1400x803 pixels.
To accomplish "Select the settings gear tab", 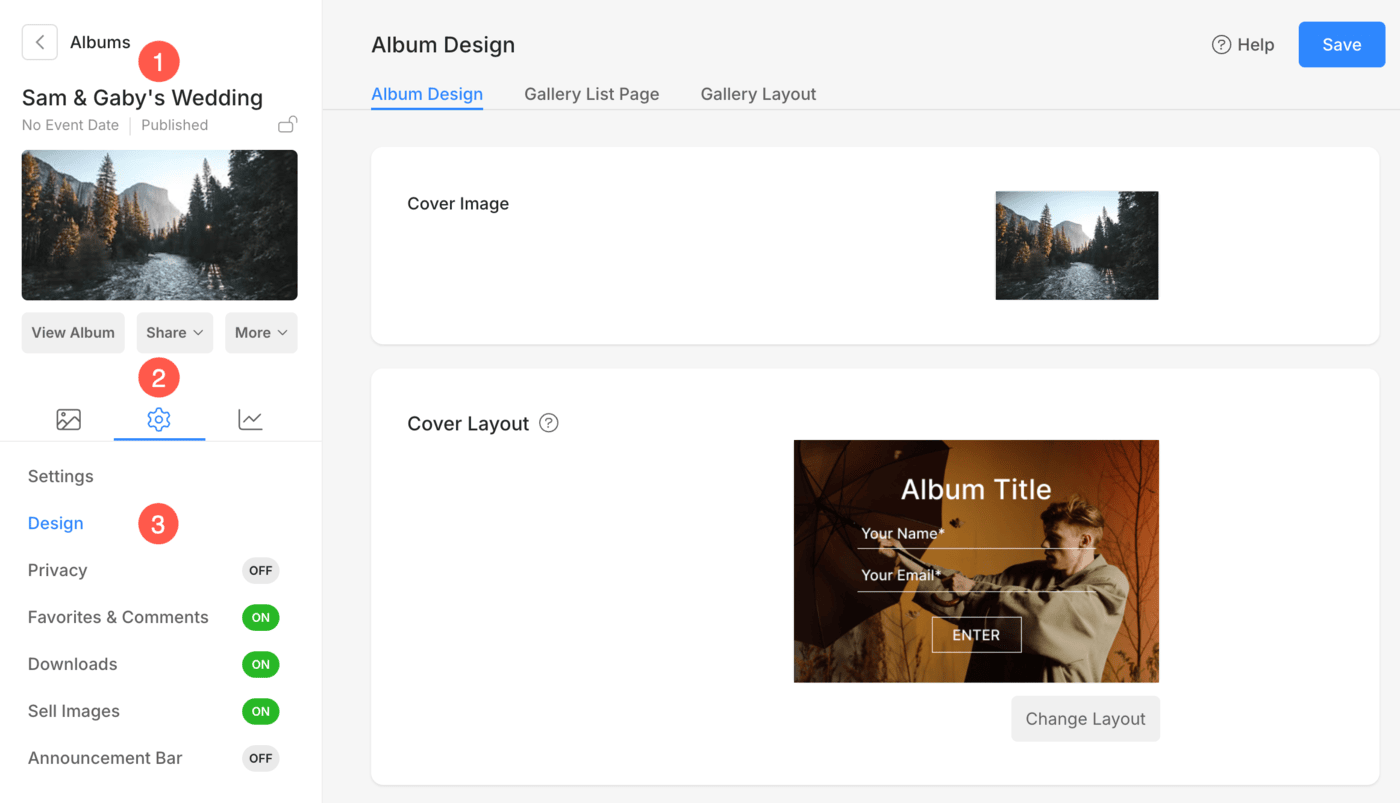I will (159, 420).
